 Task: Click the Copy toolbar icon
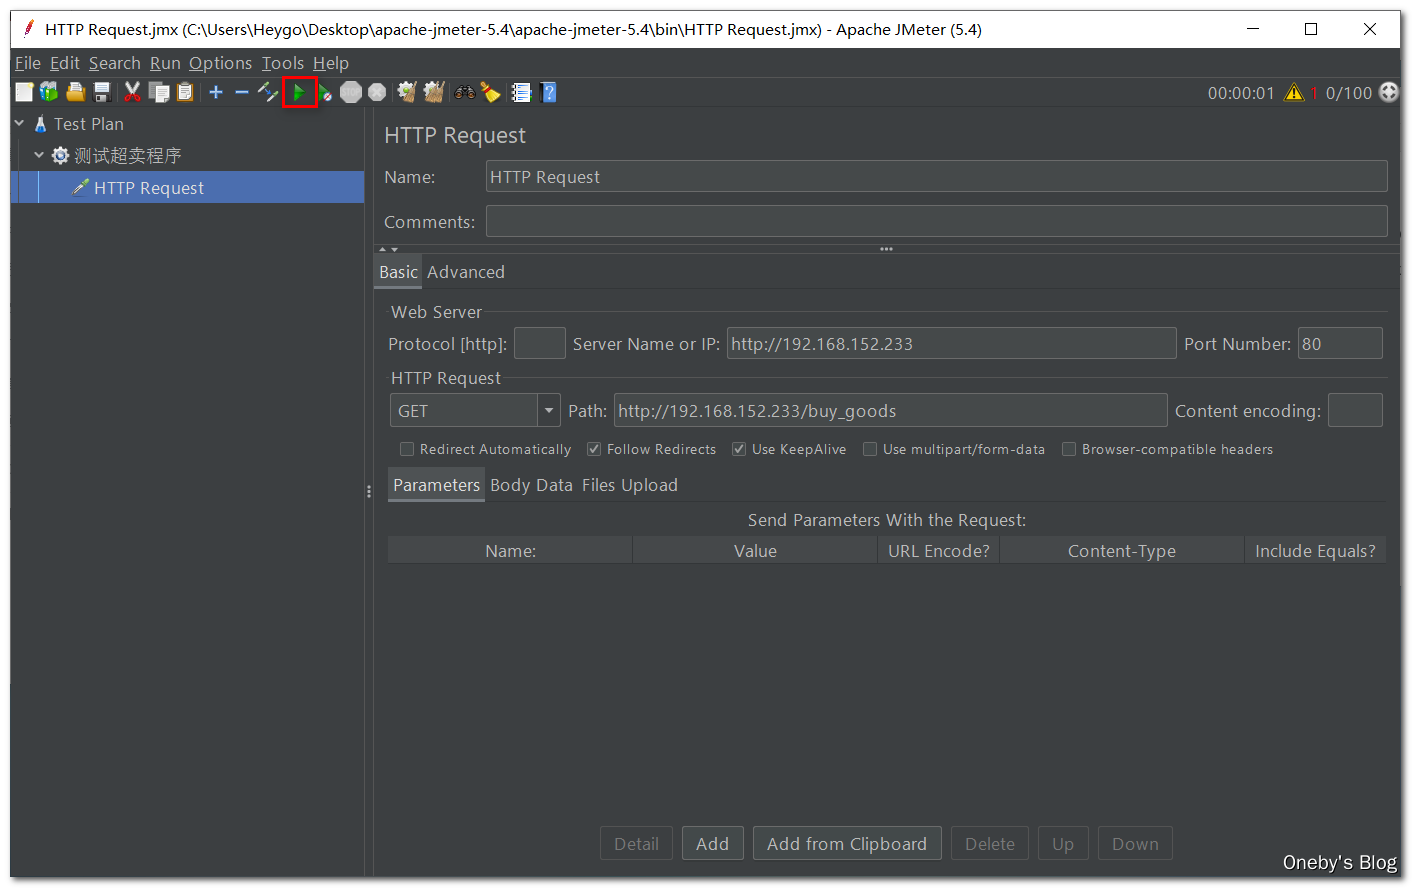(x=159, y=92)
